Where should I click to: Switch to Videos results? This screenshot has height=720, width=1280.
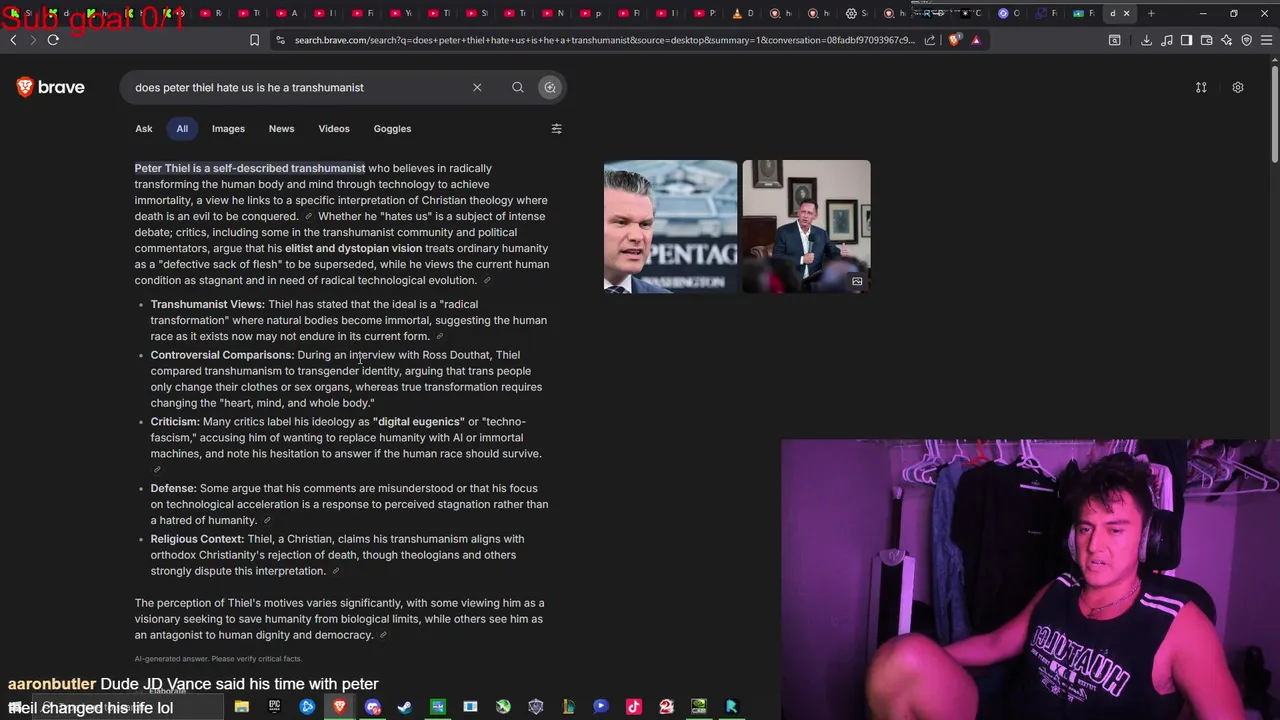334,128
